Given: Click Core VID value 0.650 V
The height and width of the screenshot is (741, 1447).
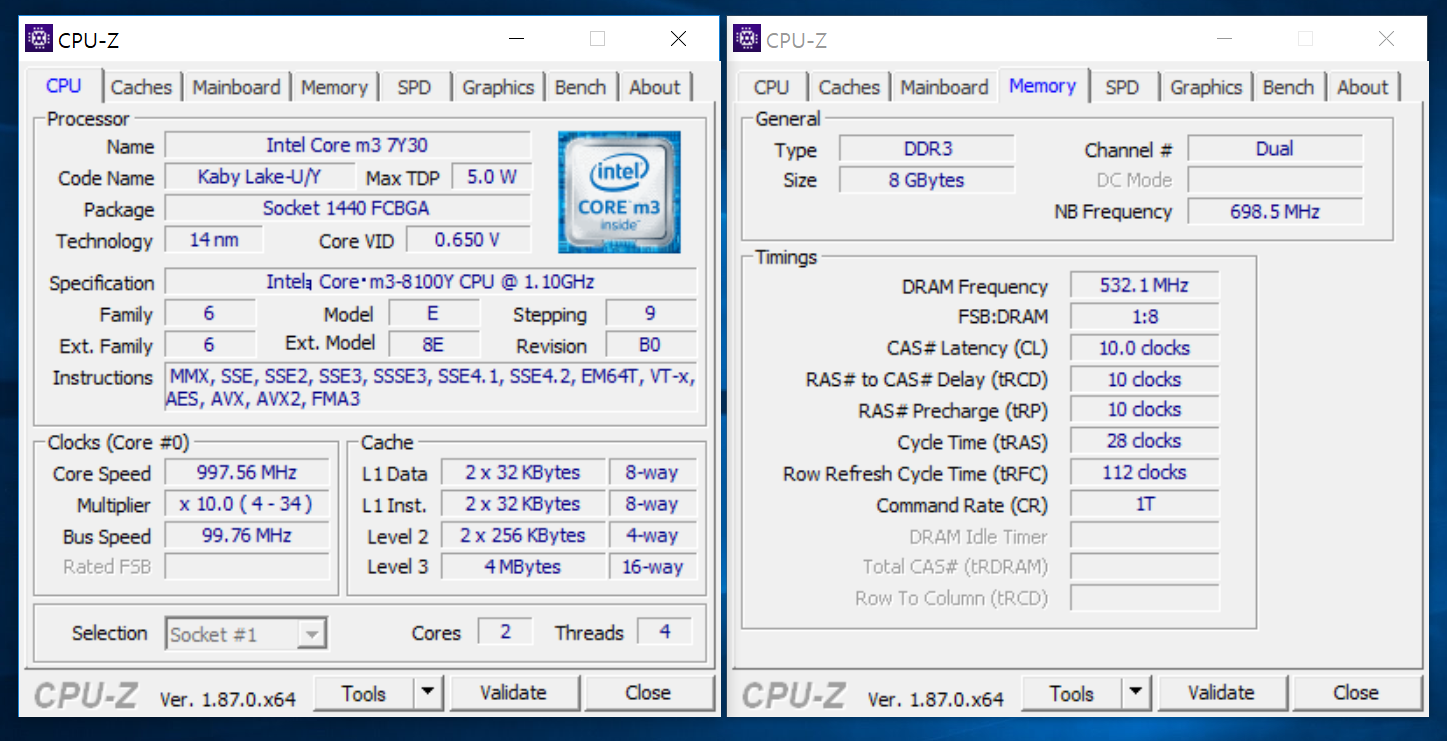Looking at the screenshot, I should click(x=467, y=240).
